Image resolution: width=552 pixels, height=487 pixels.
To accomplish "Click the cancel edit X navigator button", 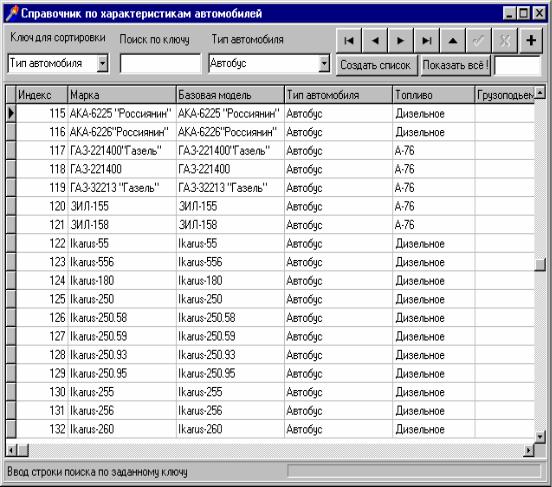I will tap(505, 40).
